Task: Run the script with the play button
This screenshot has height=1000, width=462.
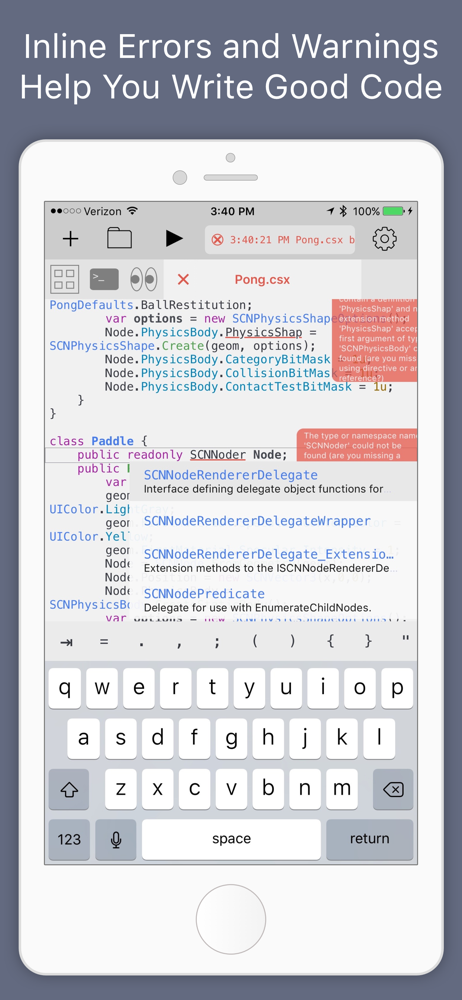Action: coord(174,239)
